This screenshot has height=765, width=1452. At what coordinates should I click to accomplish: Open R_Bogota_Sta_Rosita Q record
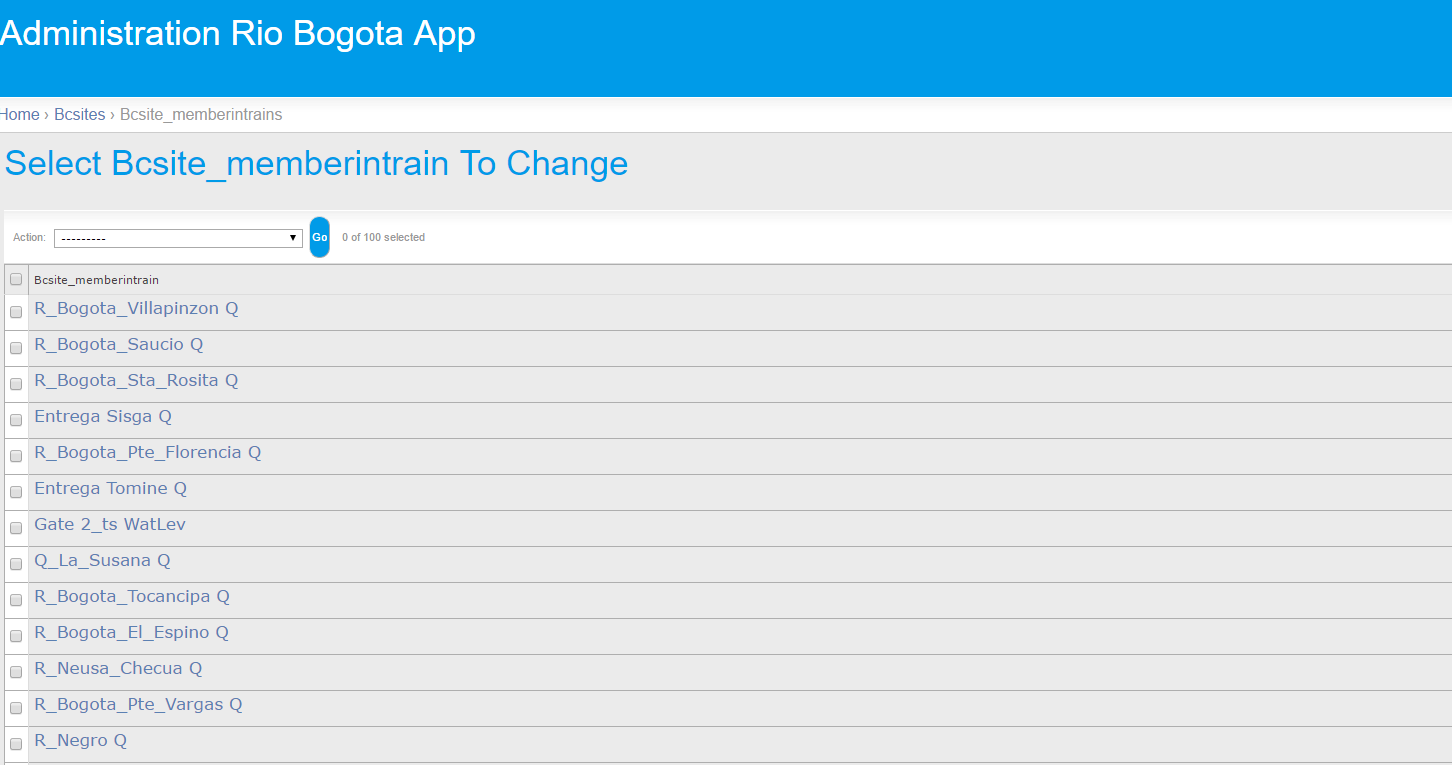(x=136, y=381)
